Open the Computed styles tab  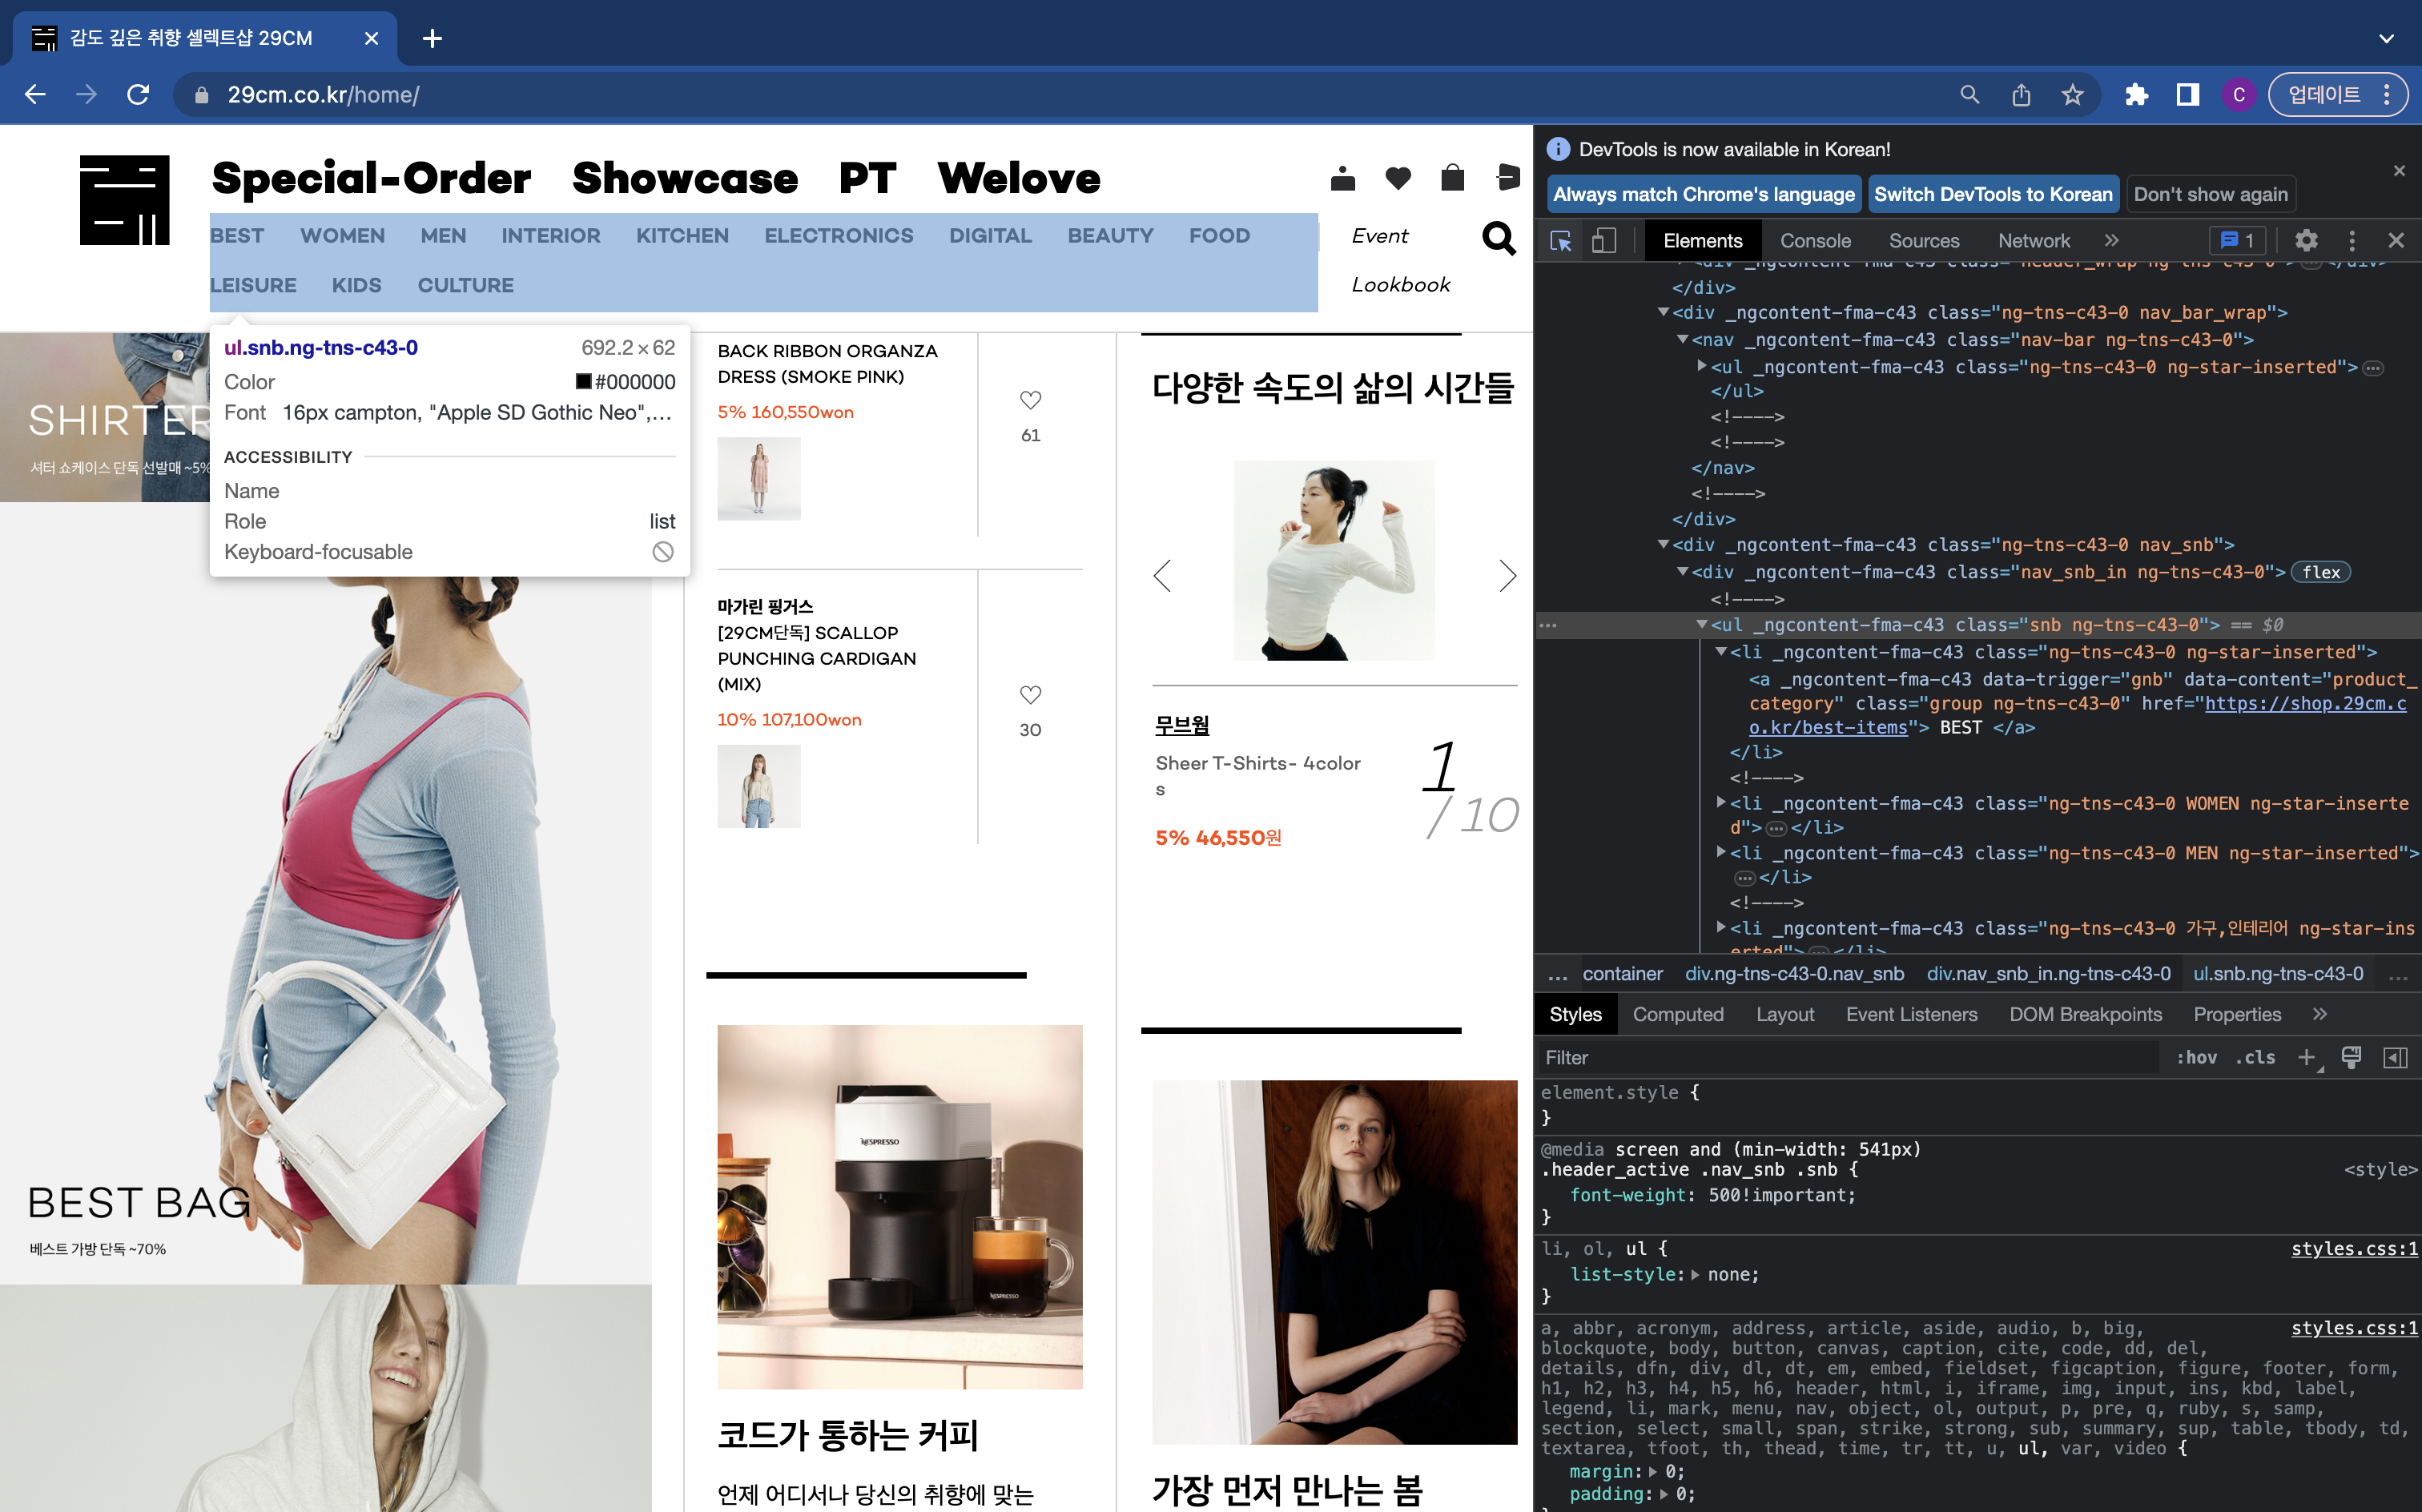[x=1677, y=1014]
